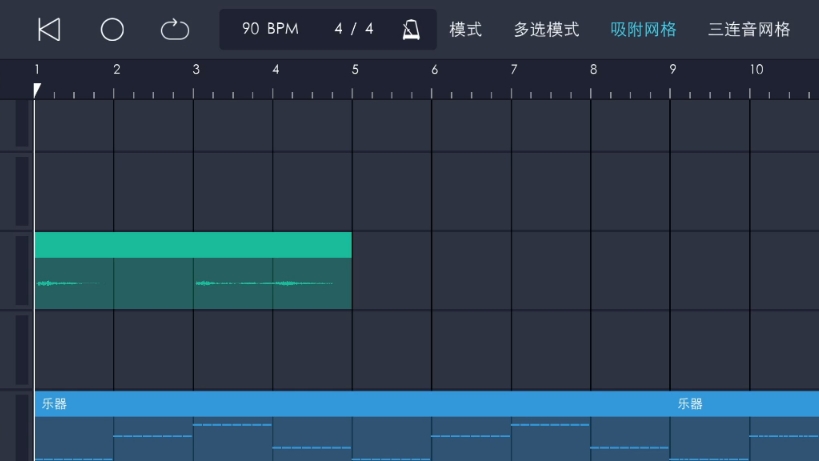Open the 90 BPM tempo setting
Image resolution: width=819 pixels, height=461 pixels.
(x=270, y=29)
